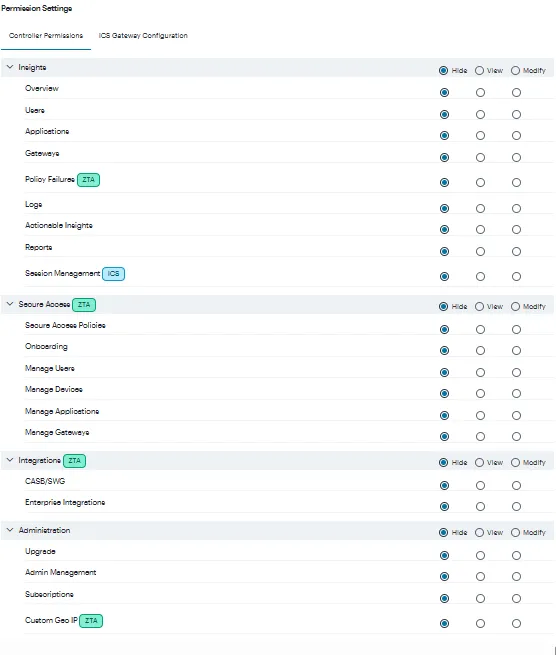Set Onboarding row to Modify
The height and width of the screenshot is (655, 556).
pyautogui.click(x=516, y=350)
